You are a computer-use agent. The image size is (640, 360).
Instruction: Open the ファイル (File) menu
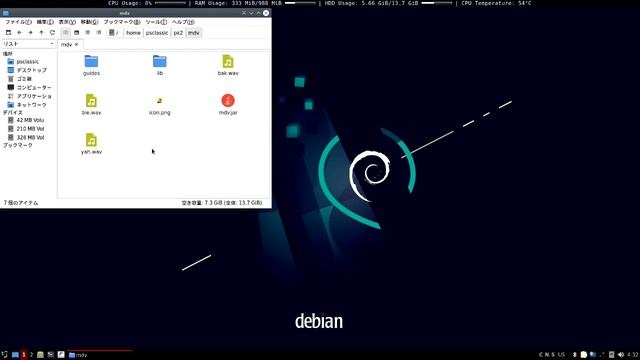[18, 22]
